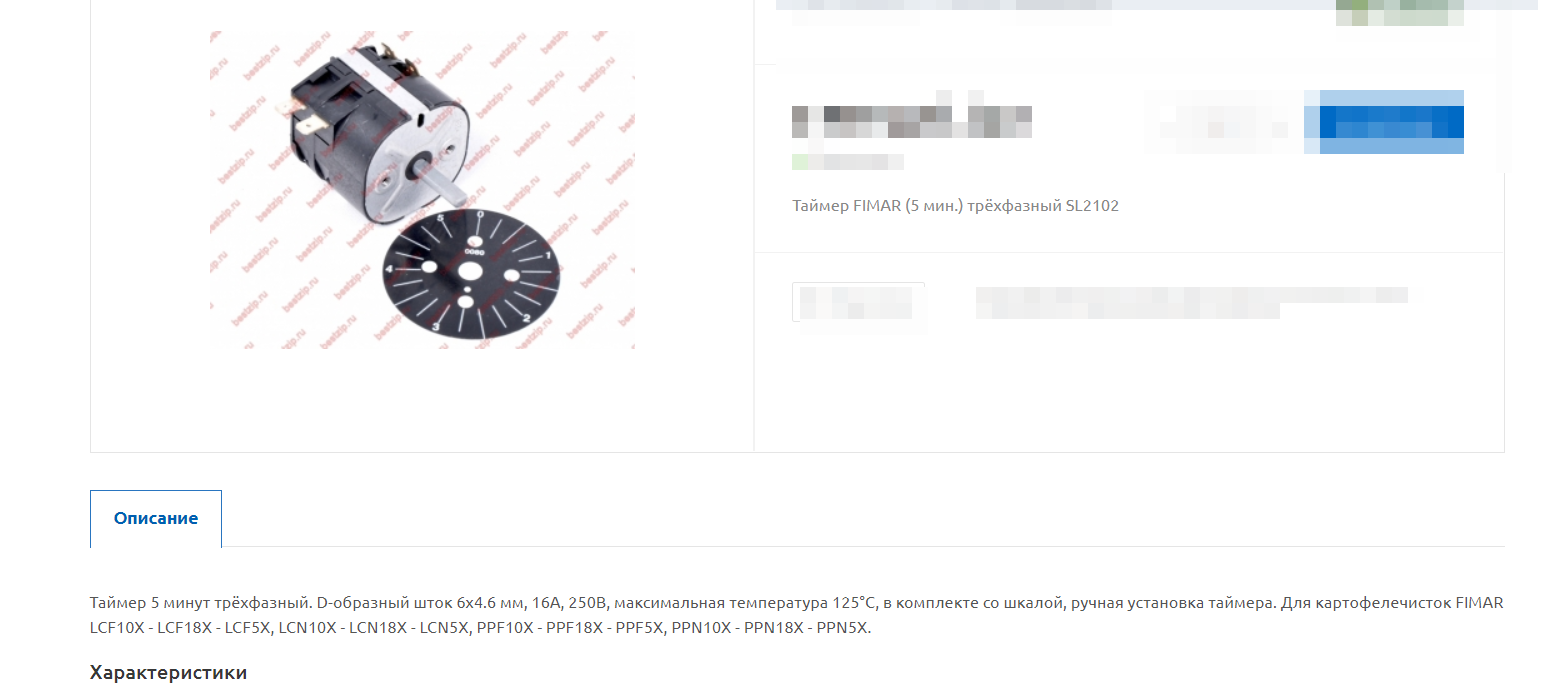Click the blurred quantity input box

[858, 302]
